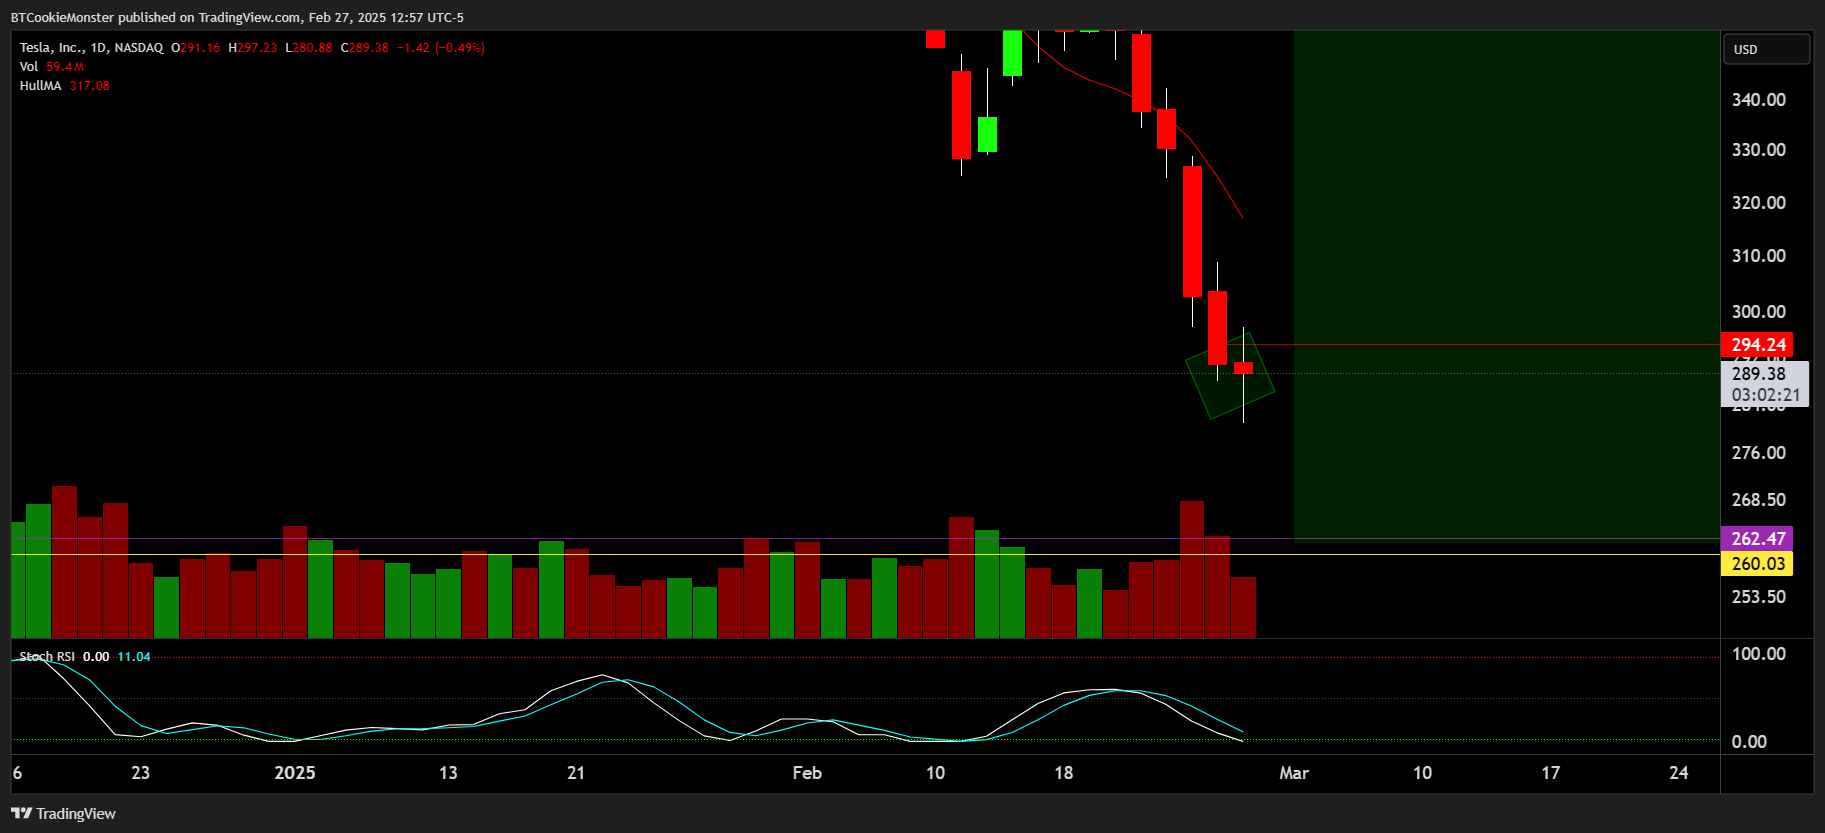
Task: Click the open value O291.16
Action: (195, 47)
